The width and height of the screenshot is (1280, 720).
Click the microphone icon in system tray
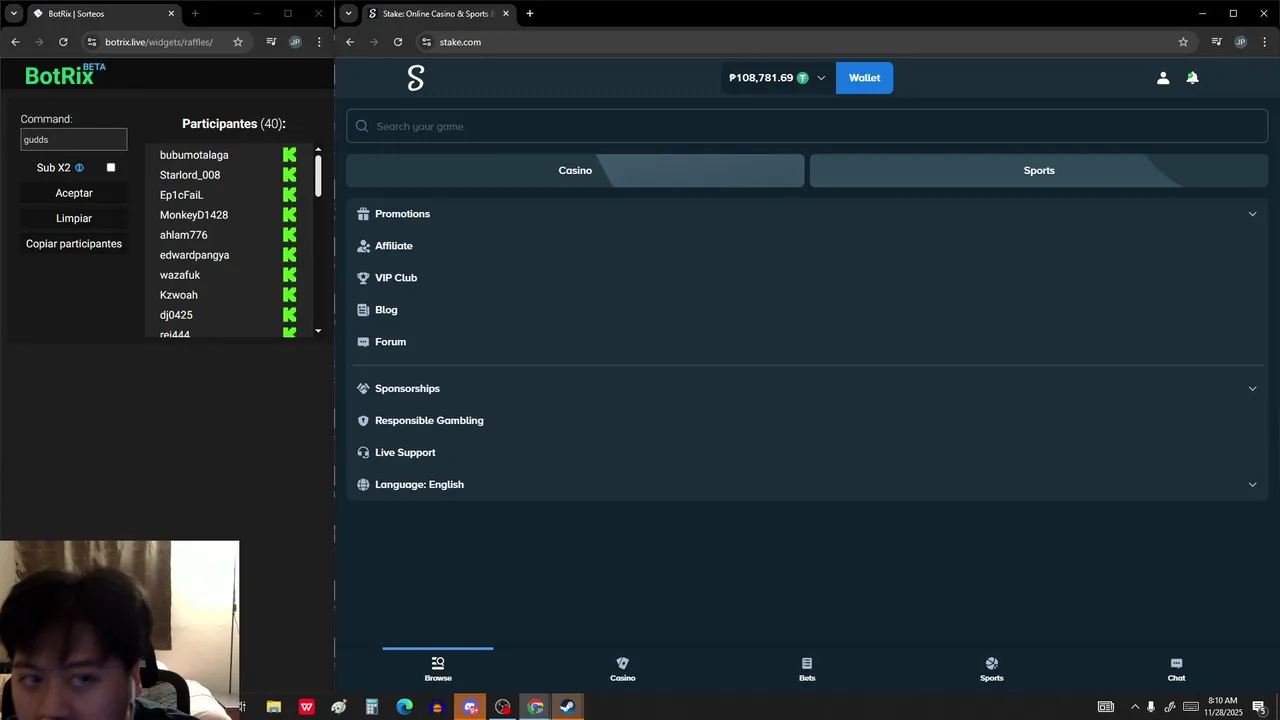[1151, 707]
